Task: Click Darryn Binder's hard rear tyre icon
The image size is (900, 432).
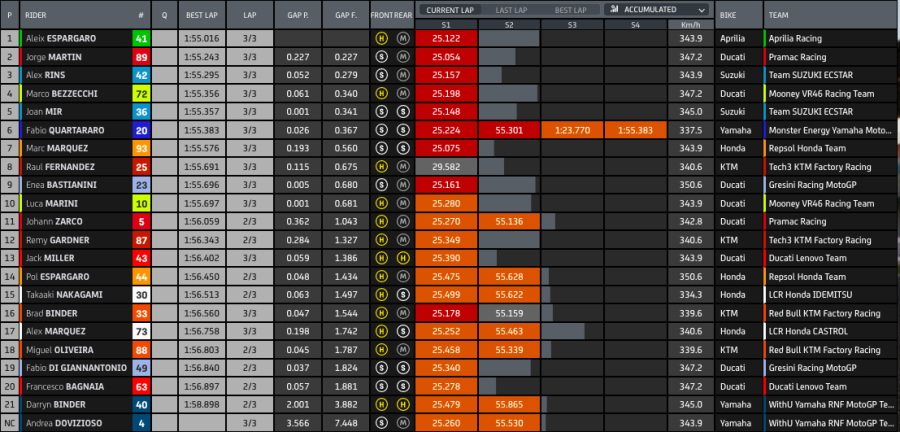Action: coord(402,405)
